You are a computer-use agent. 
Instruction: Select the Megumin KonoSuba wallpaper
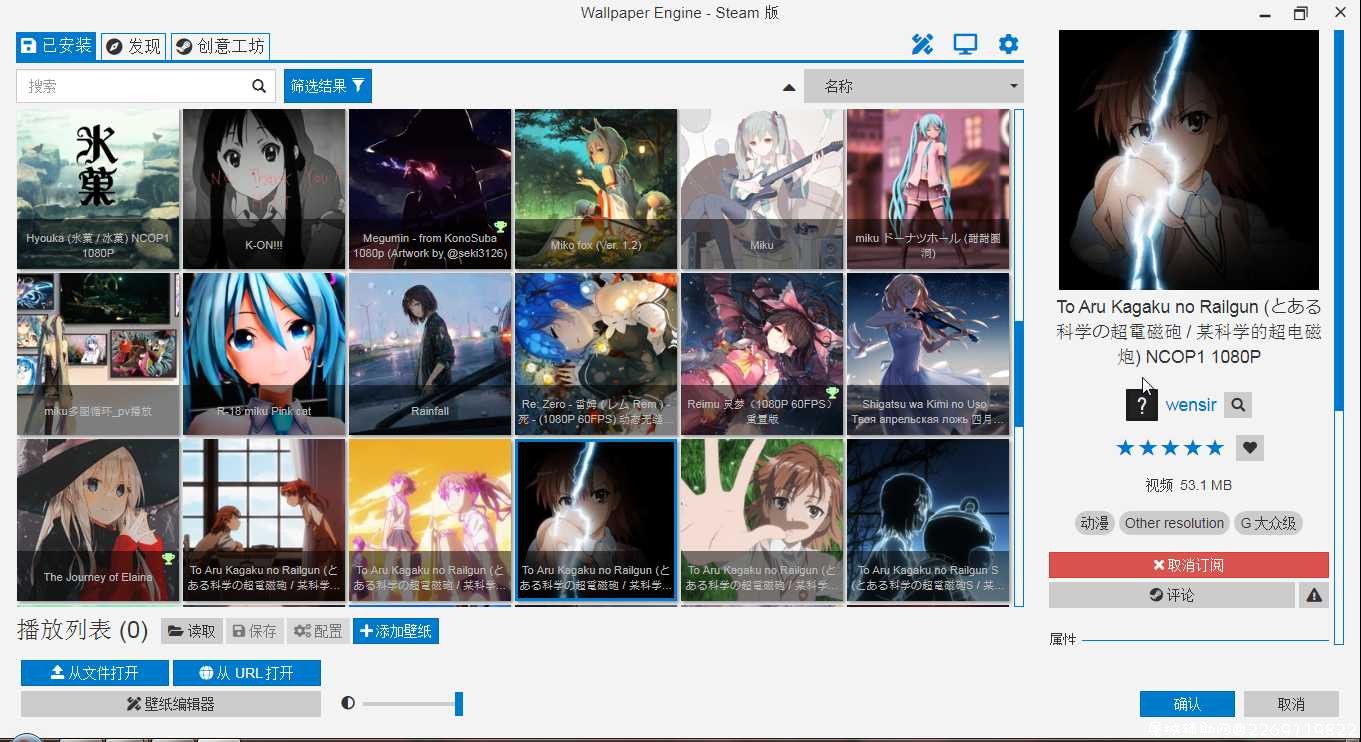point(430,189)
